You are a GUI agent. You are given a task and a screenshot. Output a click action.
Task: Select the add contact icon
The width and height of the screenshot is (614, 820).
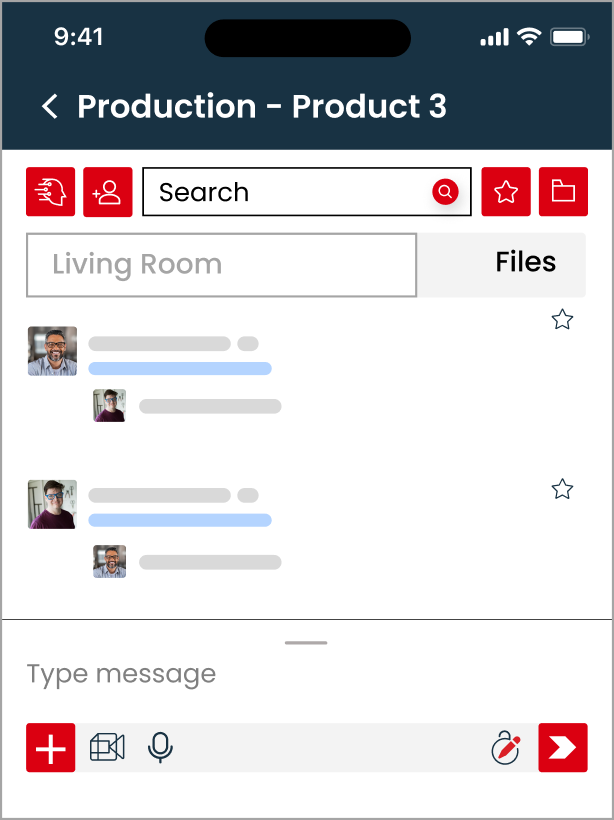click(108, 191)
